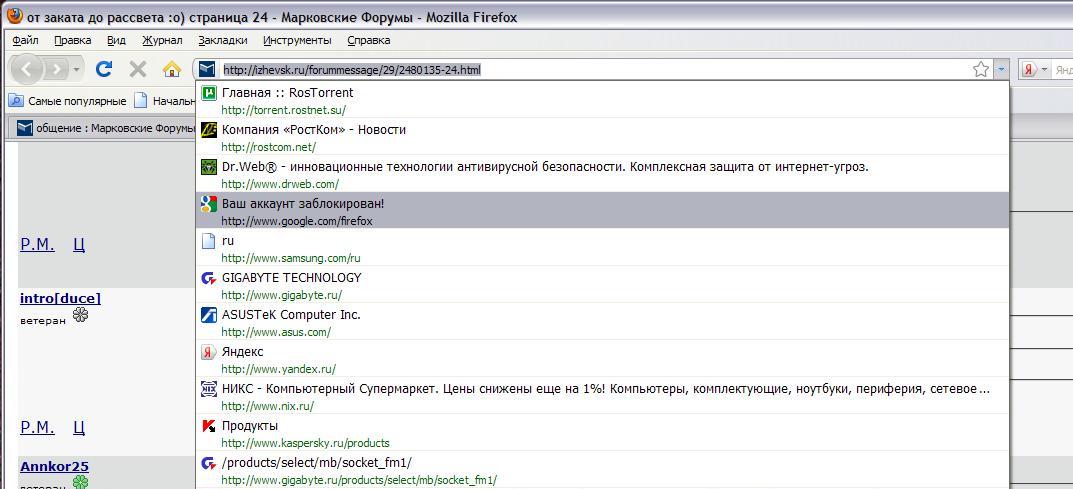Image resolution: width=1073 pixels, height=489 pixels.
Task: Select the Компания «РостКом» - Новости suggestion
Action: (602, 137)
